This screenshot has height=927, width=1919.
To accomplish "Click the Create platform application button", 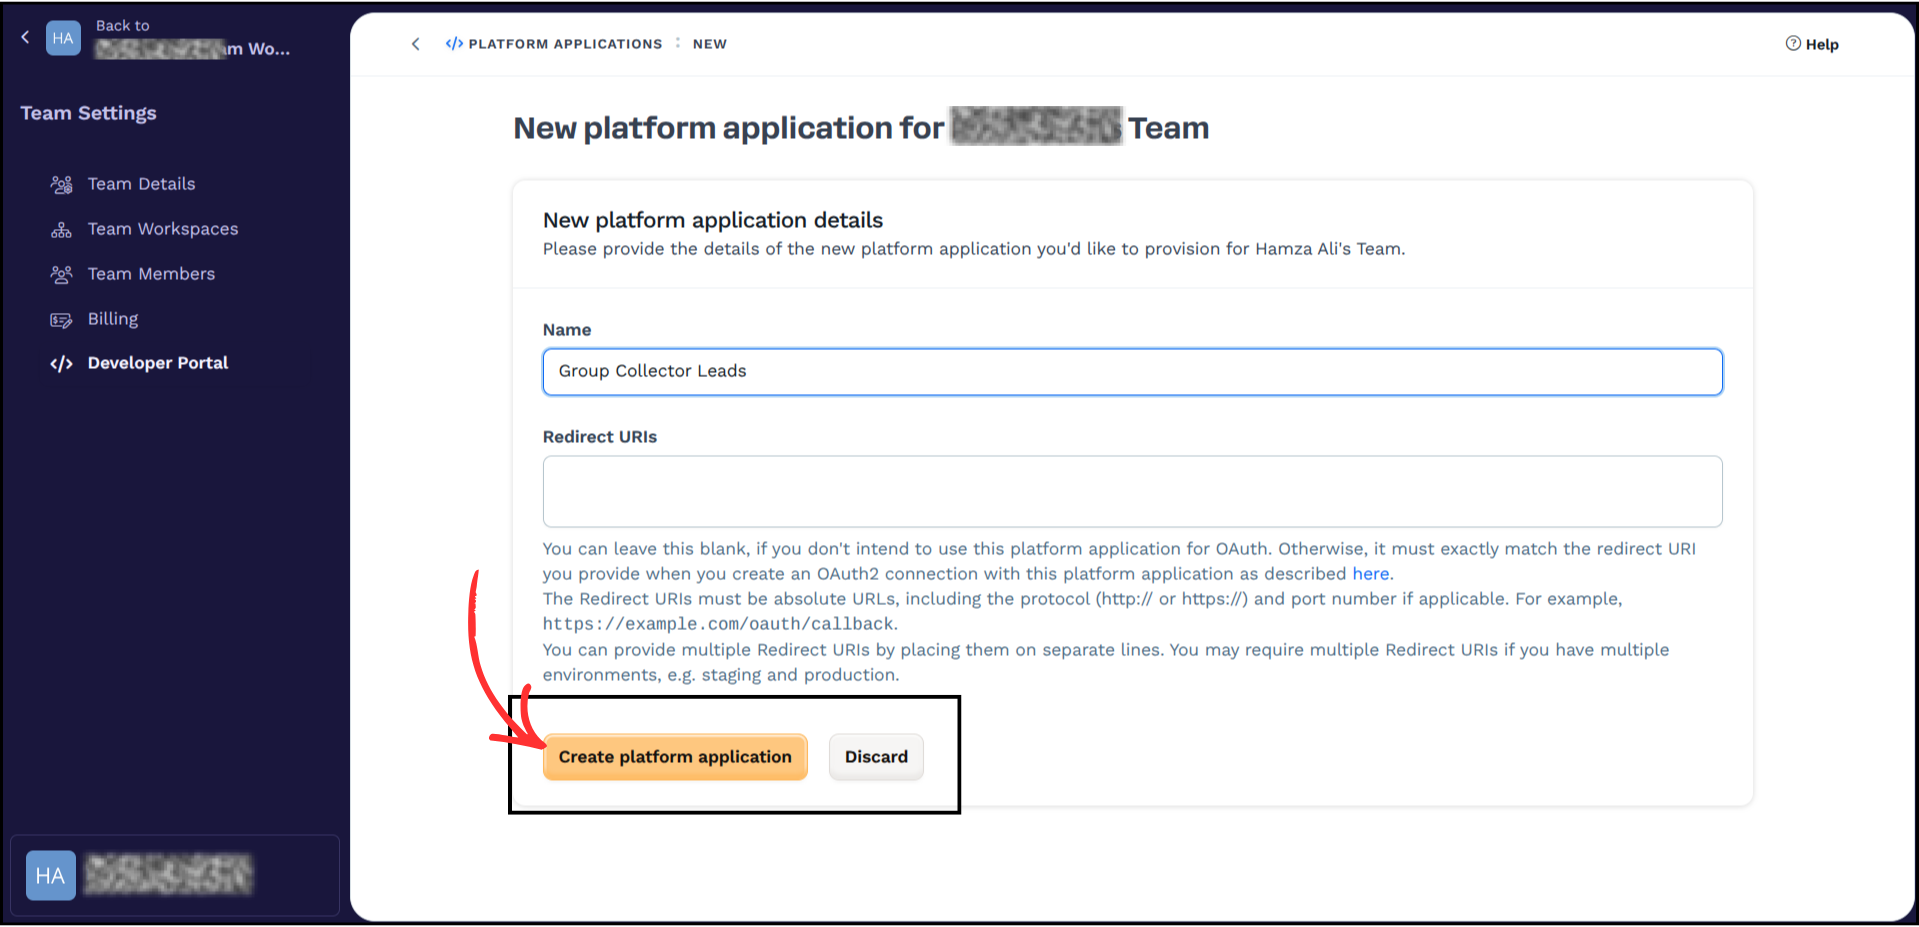I will point(674,757).
